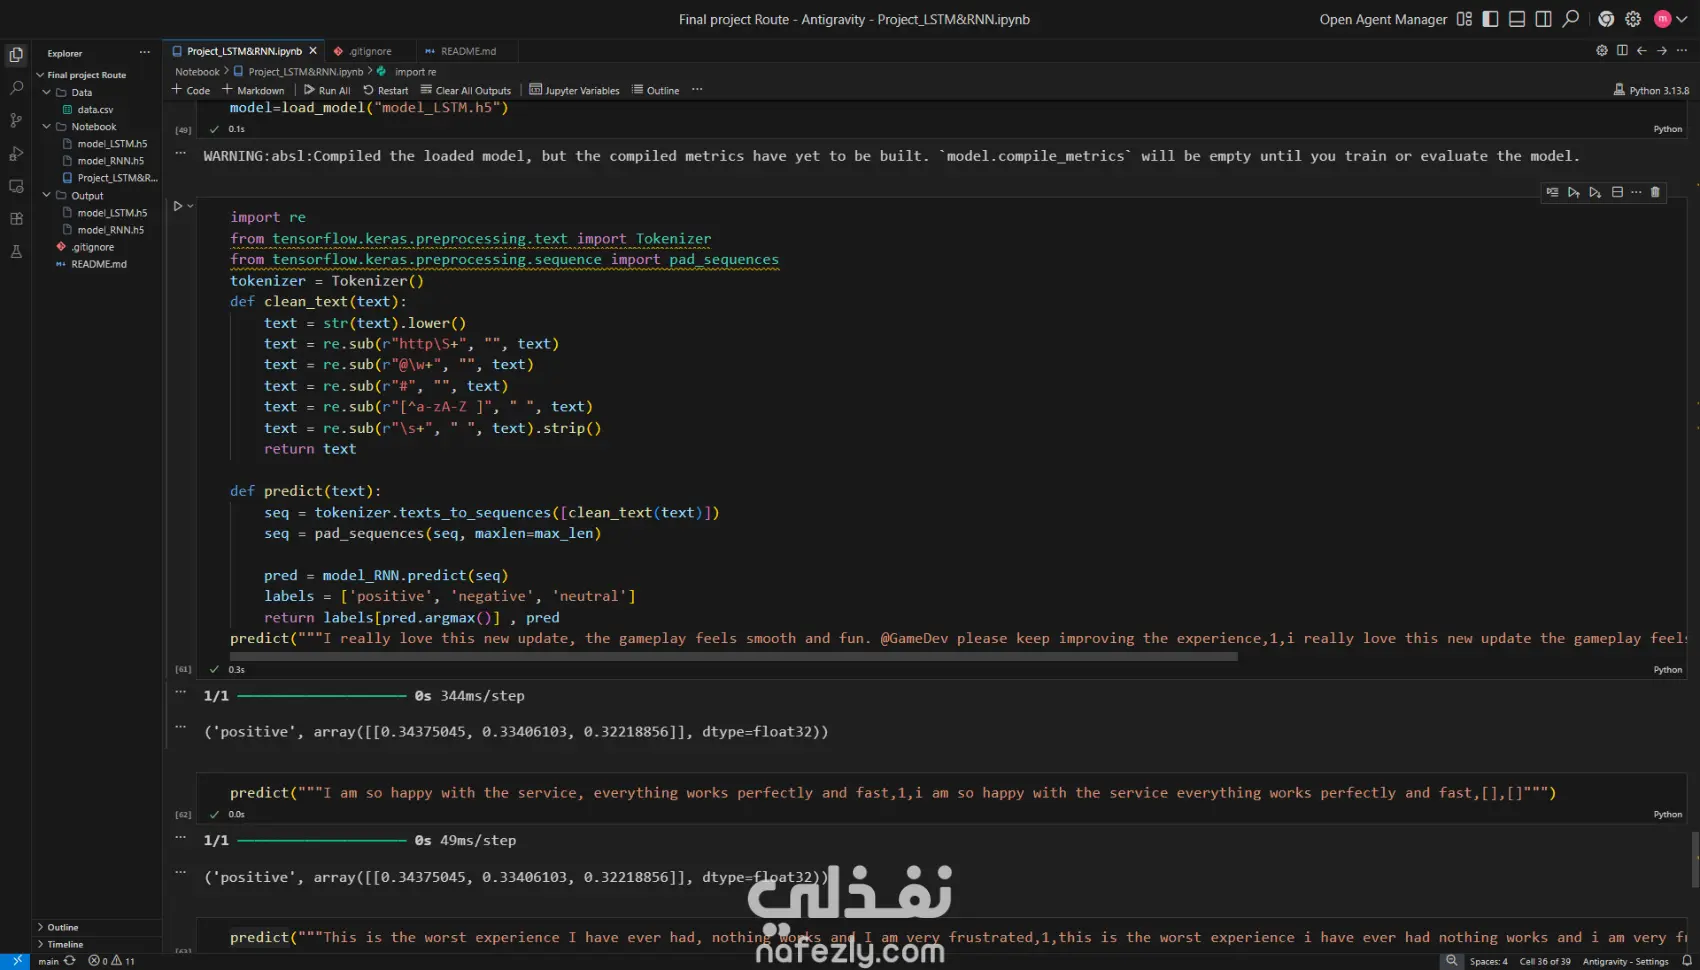Open Jupyter Variables panel
Screen dimensions: 1700x970
575,90
